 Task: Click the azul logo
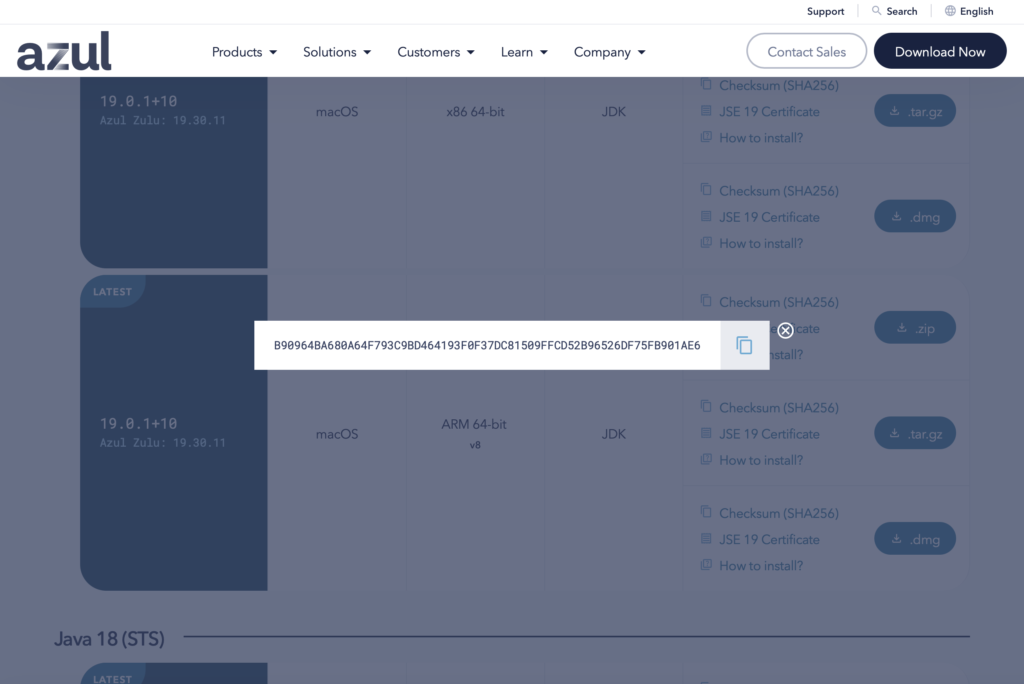click(x=64, y=51)
